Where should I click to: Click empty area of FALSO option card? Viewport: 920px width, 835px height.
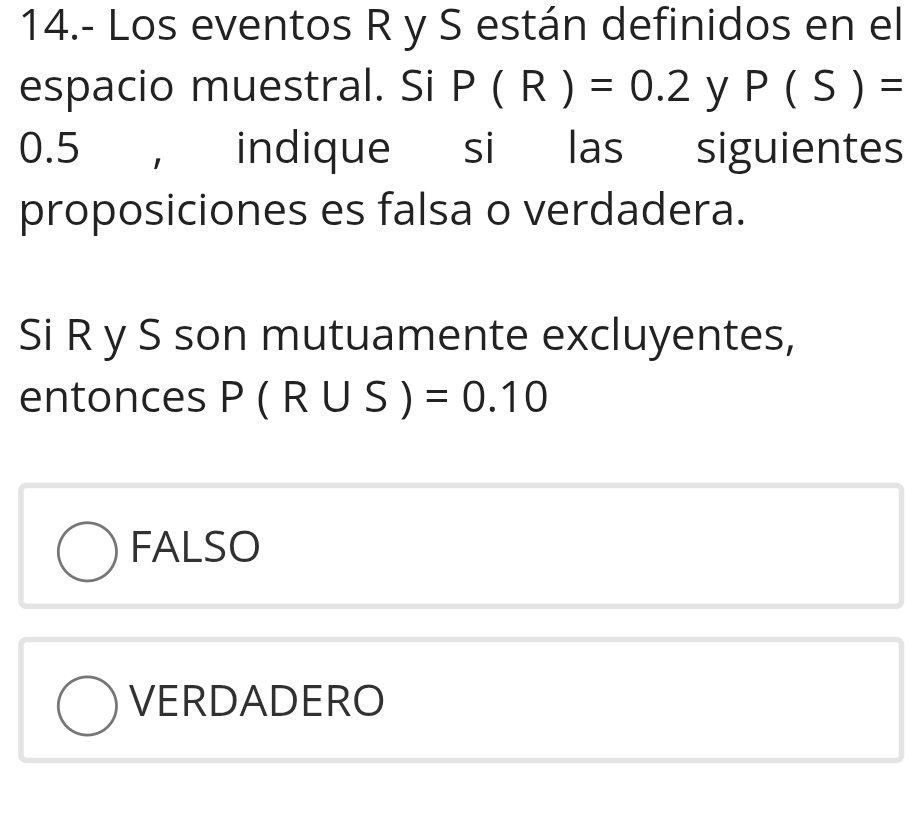pyautogui.click(x=600, y=546)
